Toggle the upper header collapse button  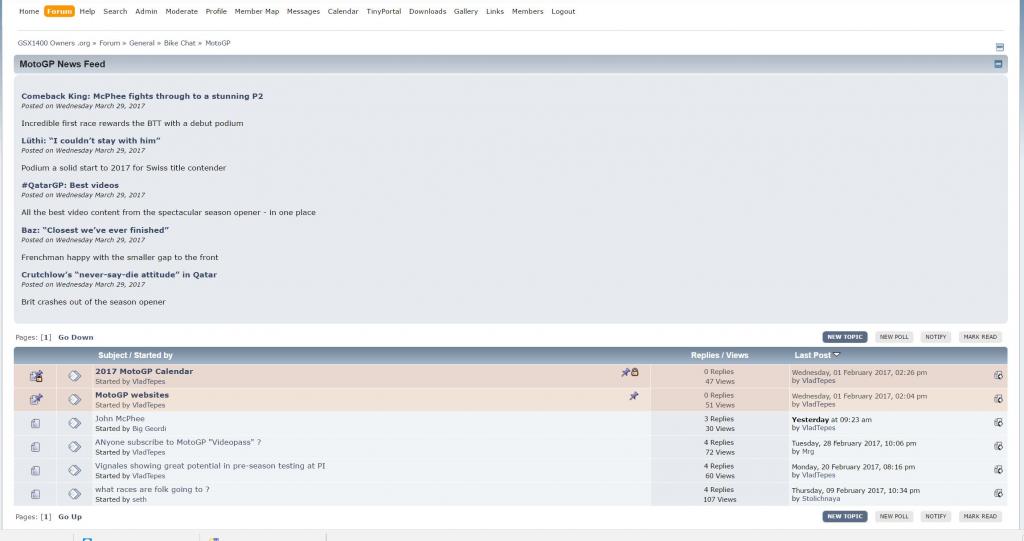[999, 47]
